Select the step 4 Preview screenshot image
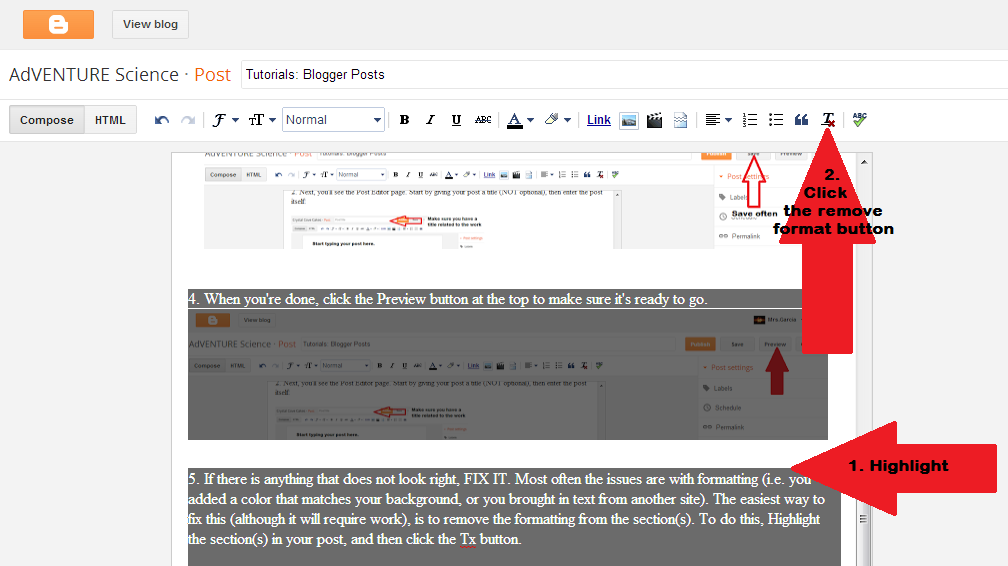 (x=508, y=376)
